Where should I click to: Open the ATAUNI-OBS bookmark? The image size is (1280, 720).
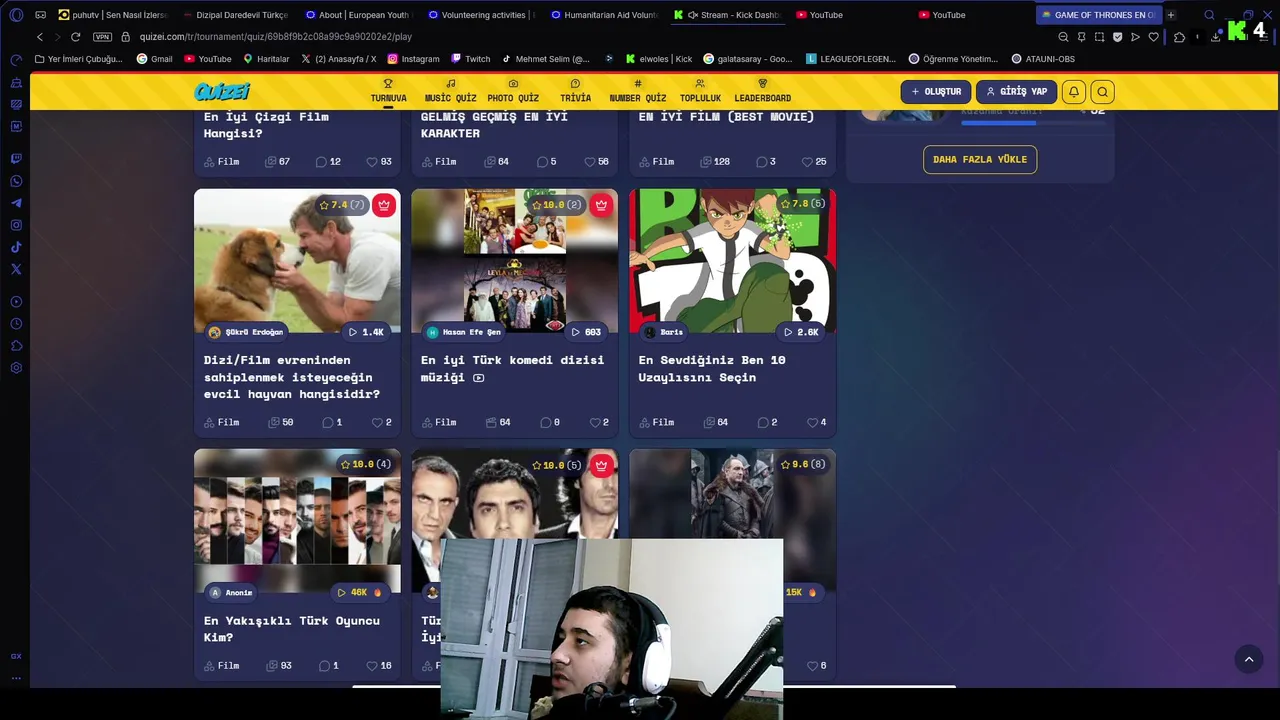coord(1043,59)
